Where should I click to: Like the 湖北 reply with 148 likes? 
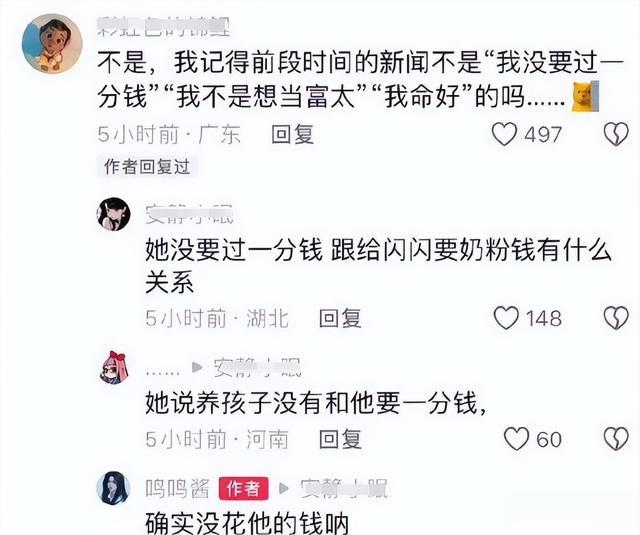pyautogui.click(x=506, y=318)
